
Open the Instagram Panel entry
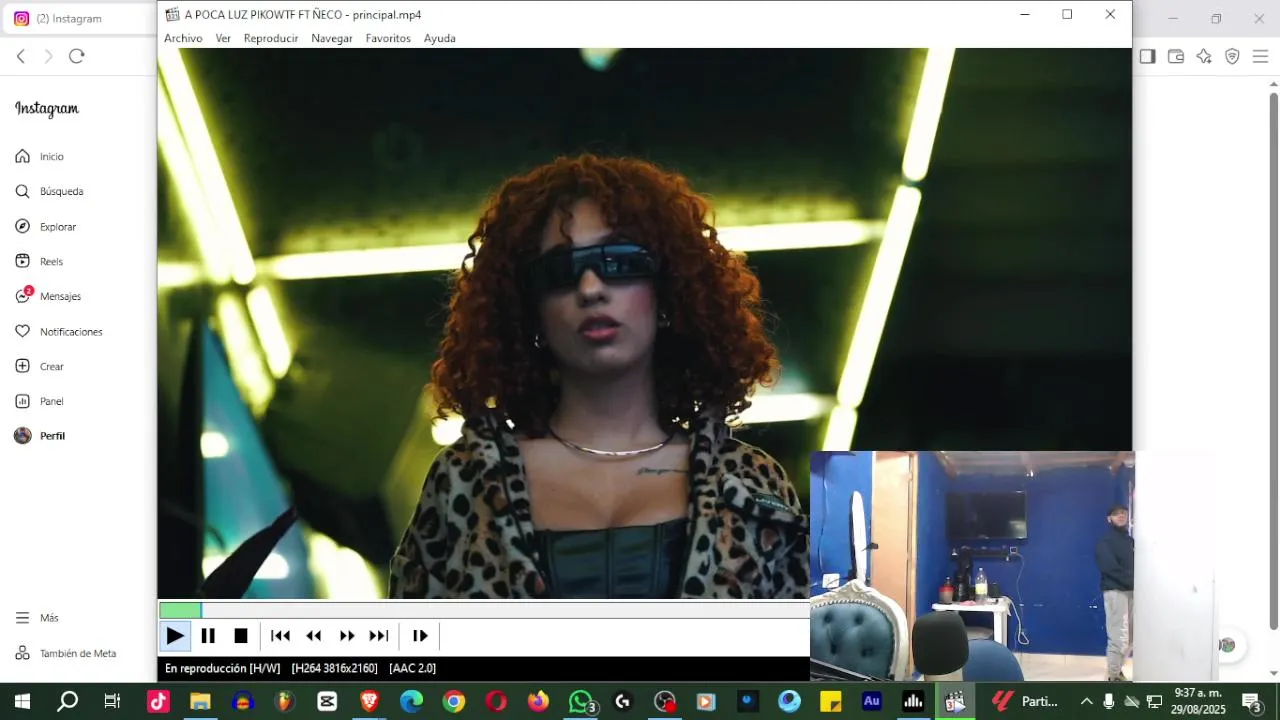pos(40,402)
